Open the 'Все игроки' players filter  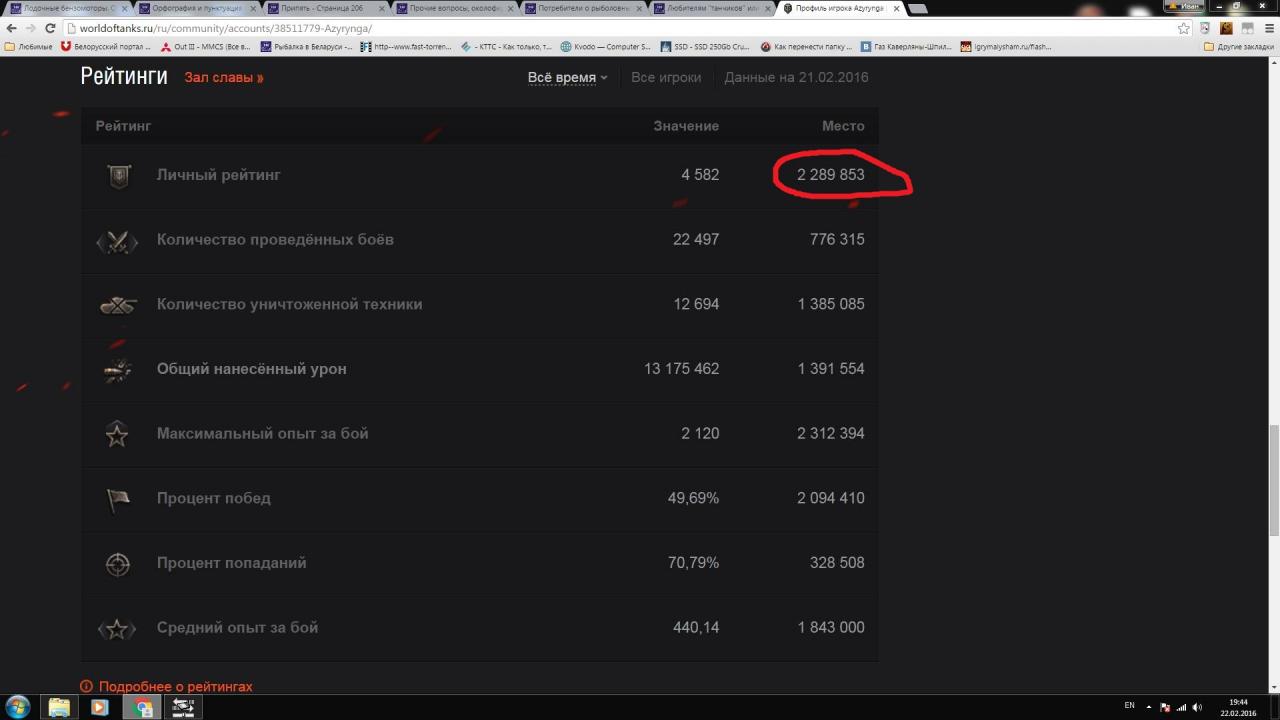point(666,78)
